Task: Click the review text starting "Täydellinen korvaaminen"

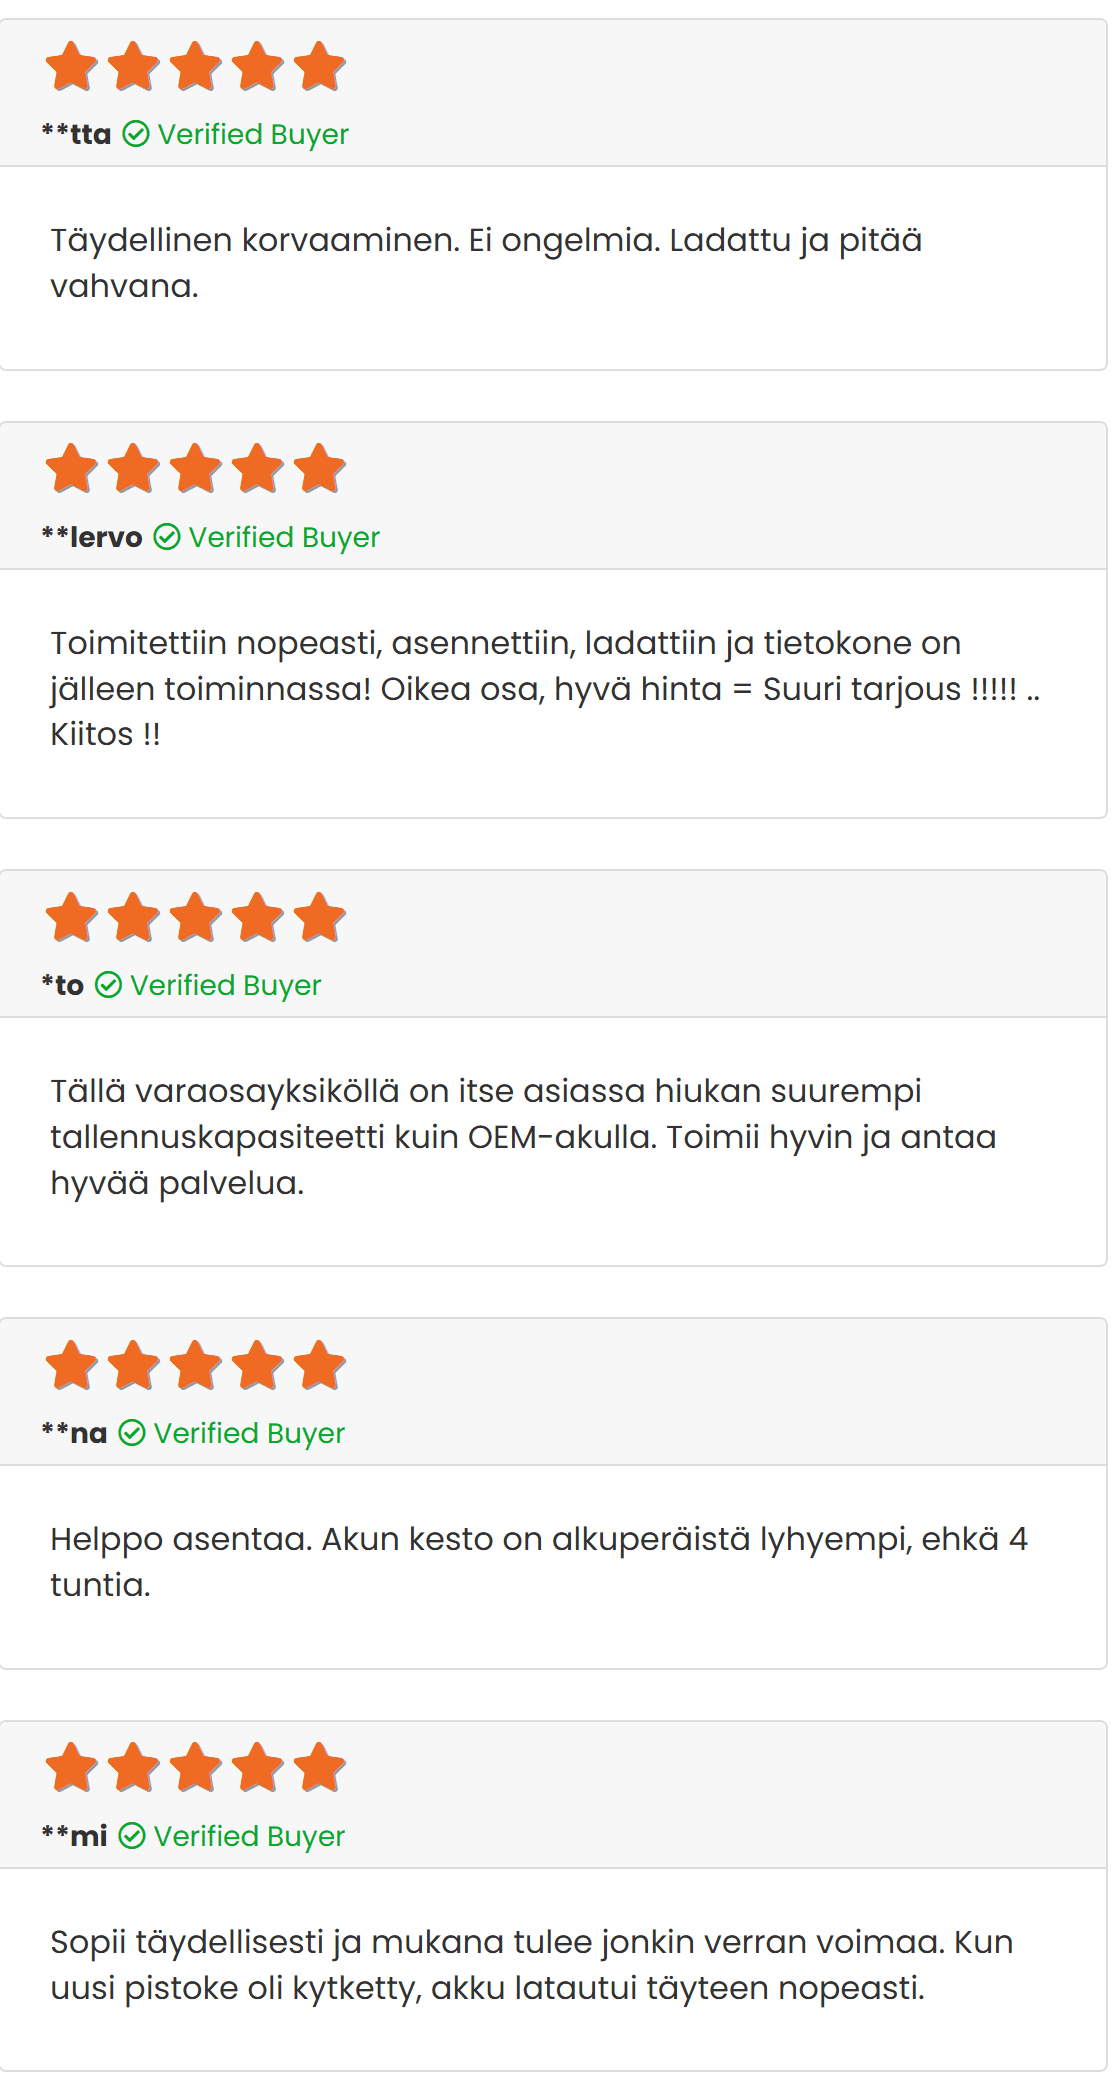Action: pos(486,263)
